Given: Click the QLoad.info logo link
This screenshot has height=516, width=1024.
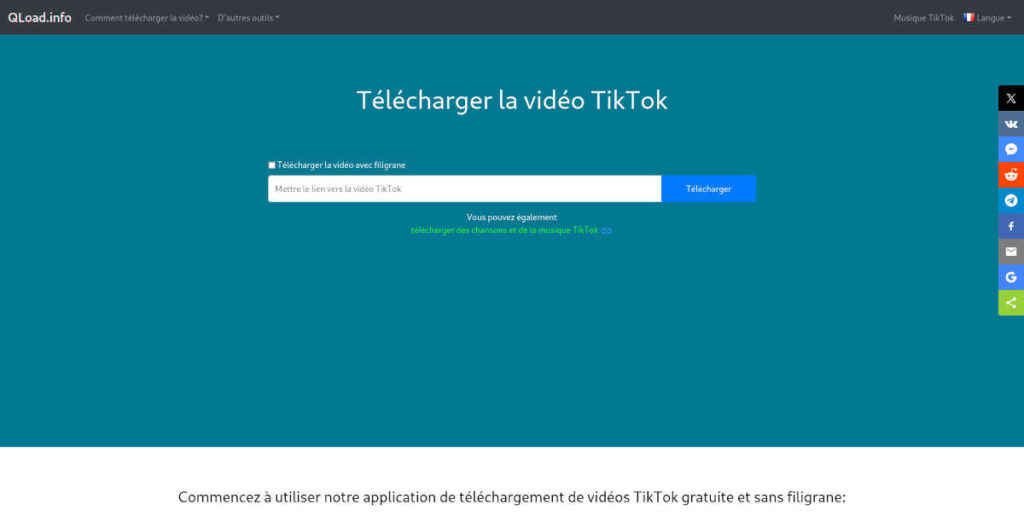Looking at the screenshot, I should [40, 18].
